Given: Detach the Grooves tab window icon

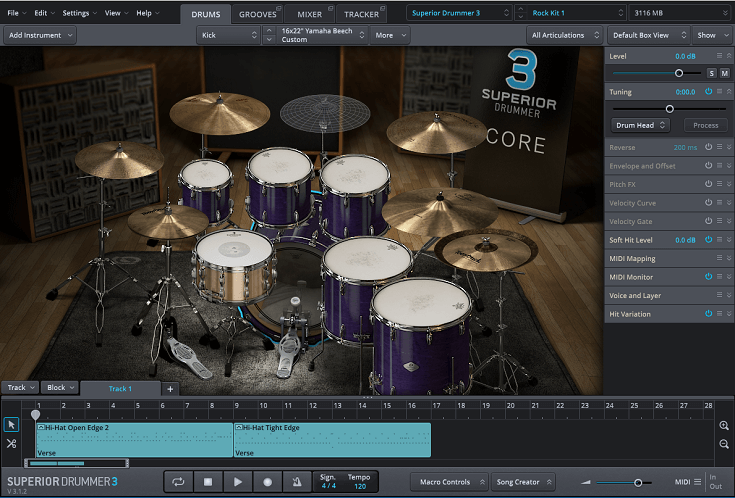Looking at the screenshot, I should point(278,8).
